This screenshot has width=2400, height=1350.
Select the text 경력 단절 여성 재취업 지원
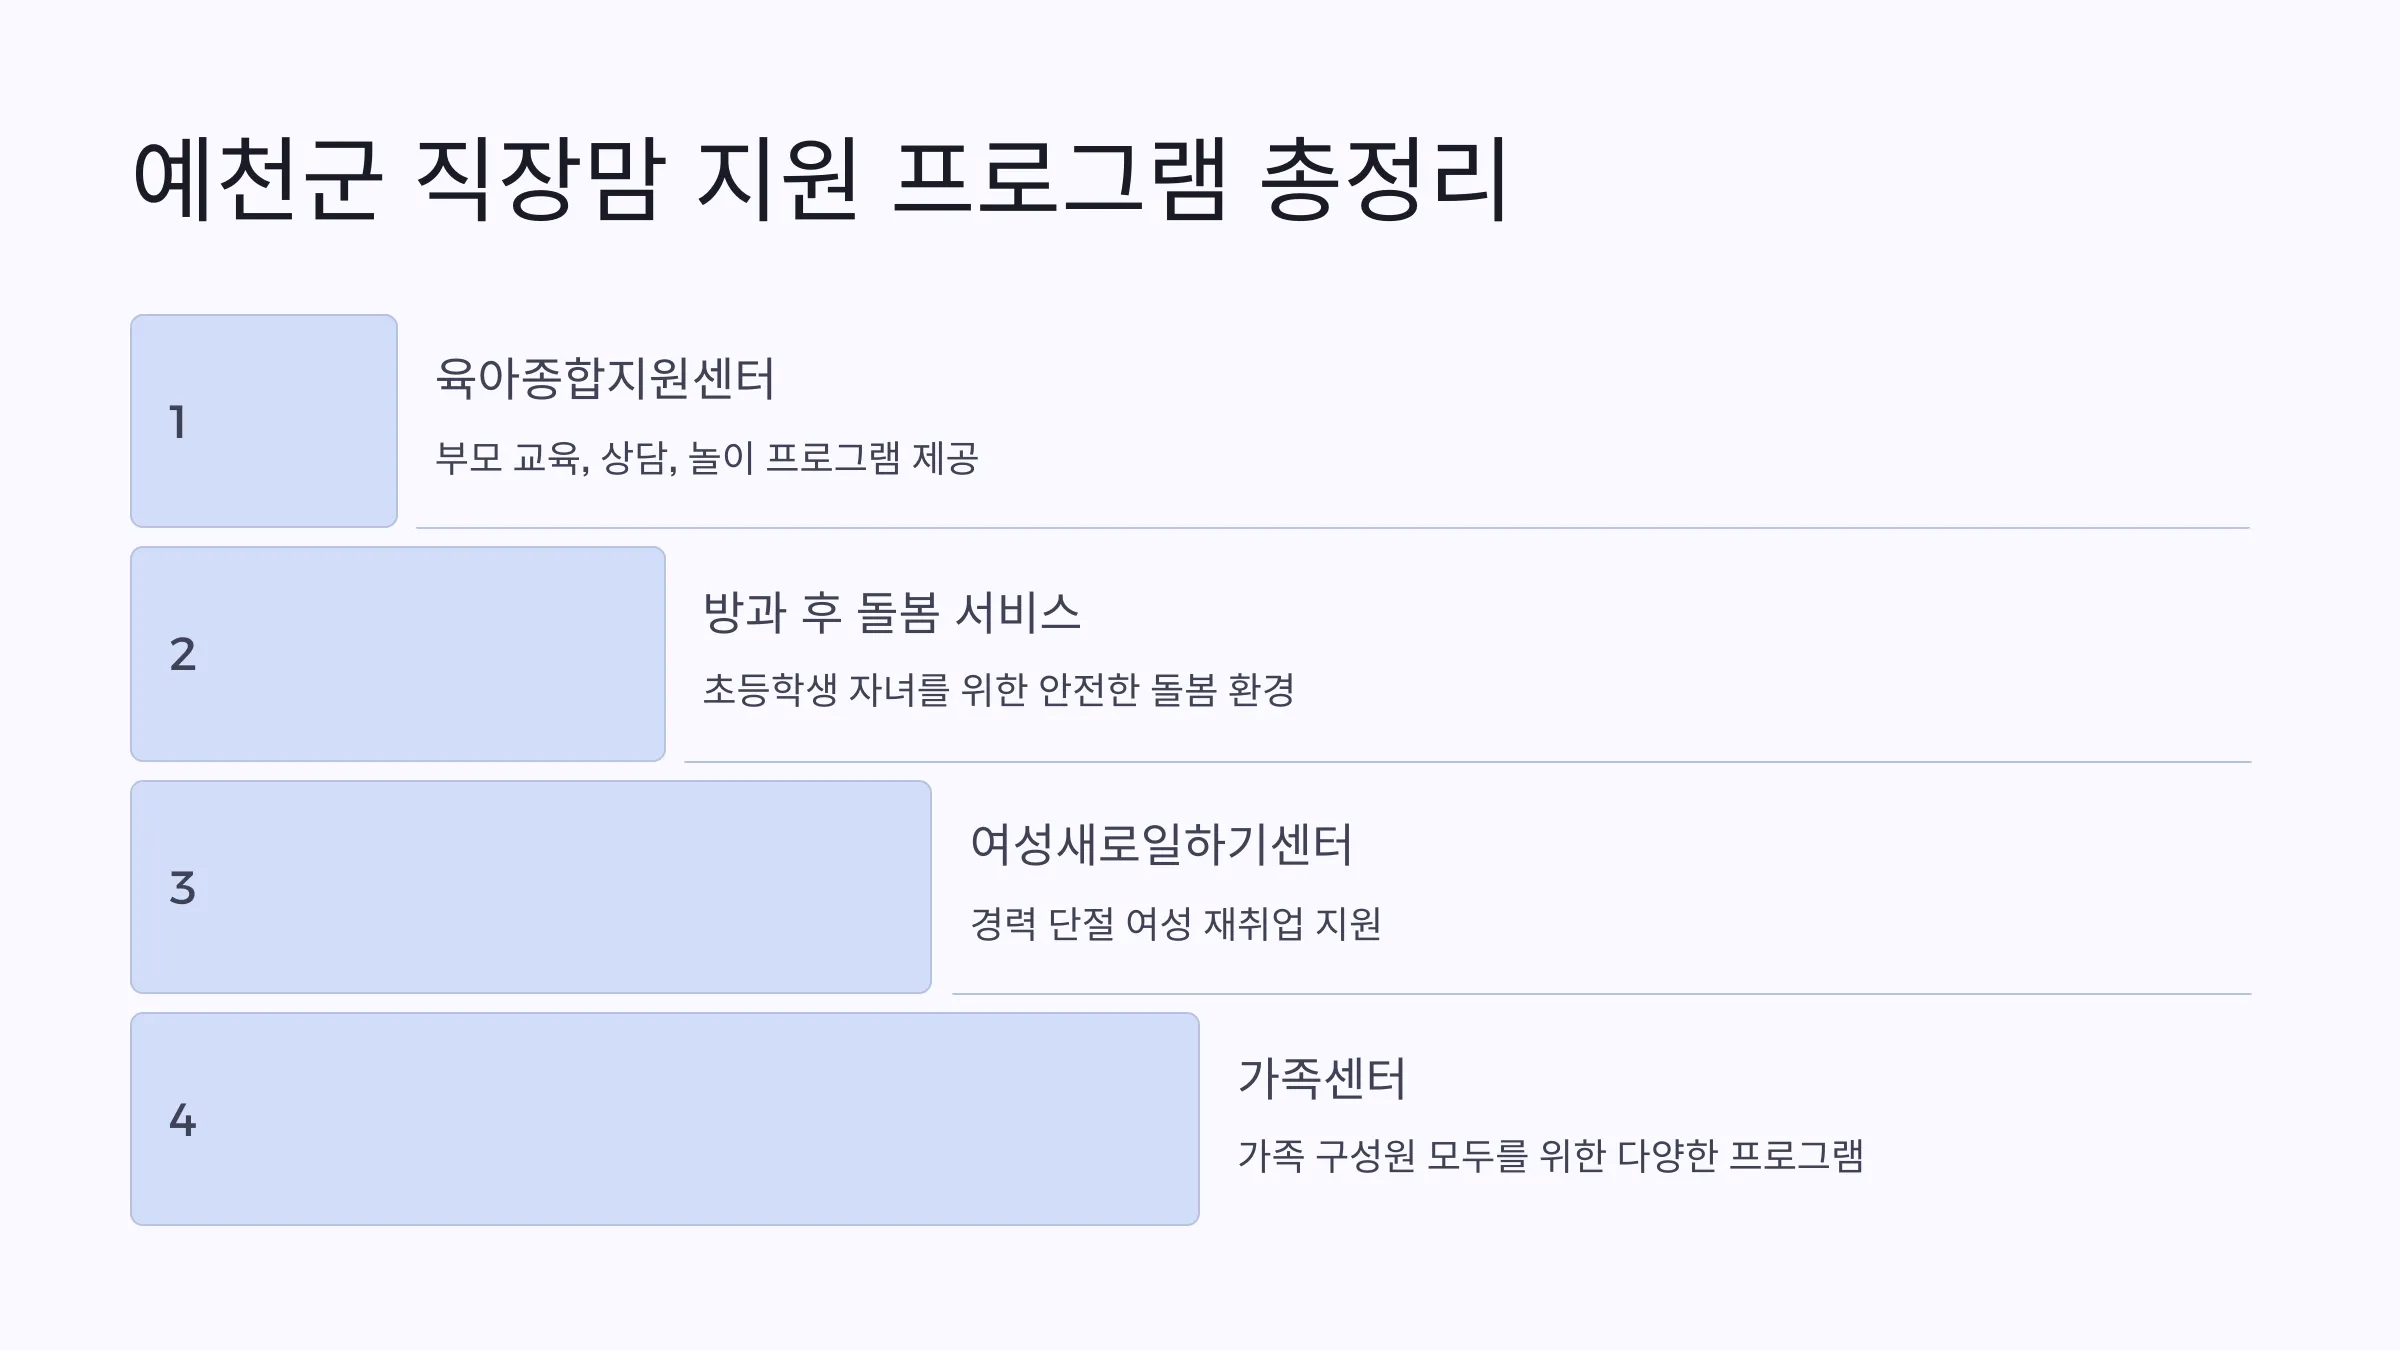[x=1176, y=923]
